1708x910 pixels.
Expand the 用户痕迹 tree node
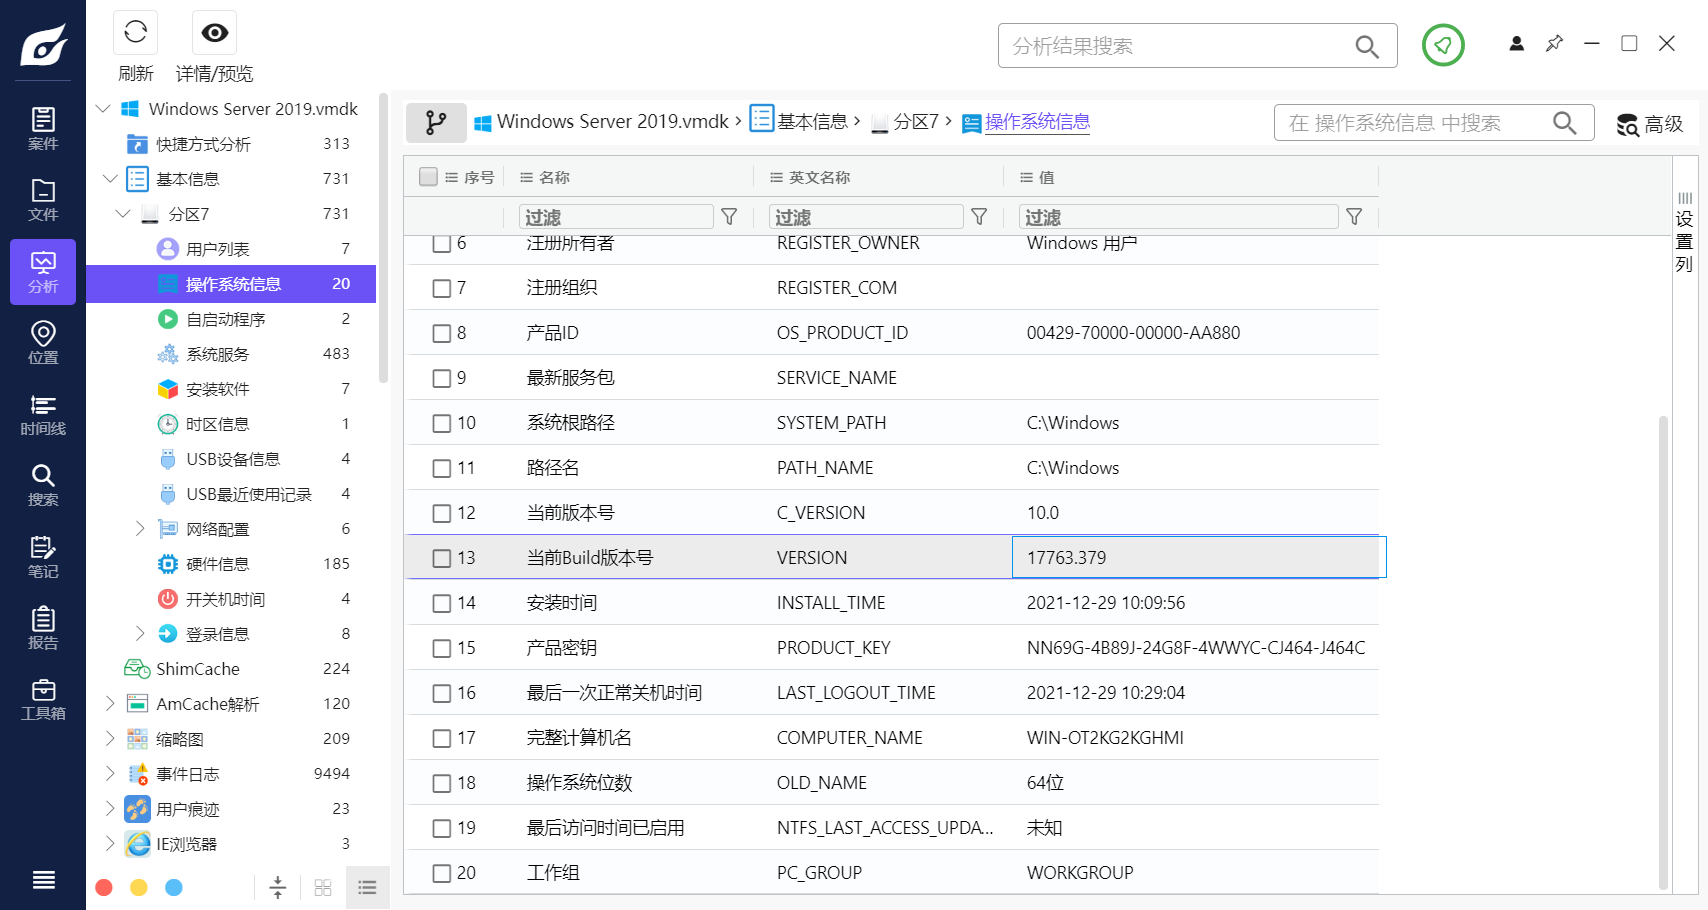click(x=110, y=808)
